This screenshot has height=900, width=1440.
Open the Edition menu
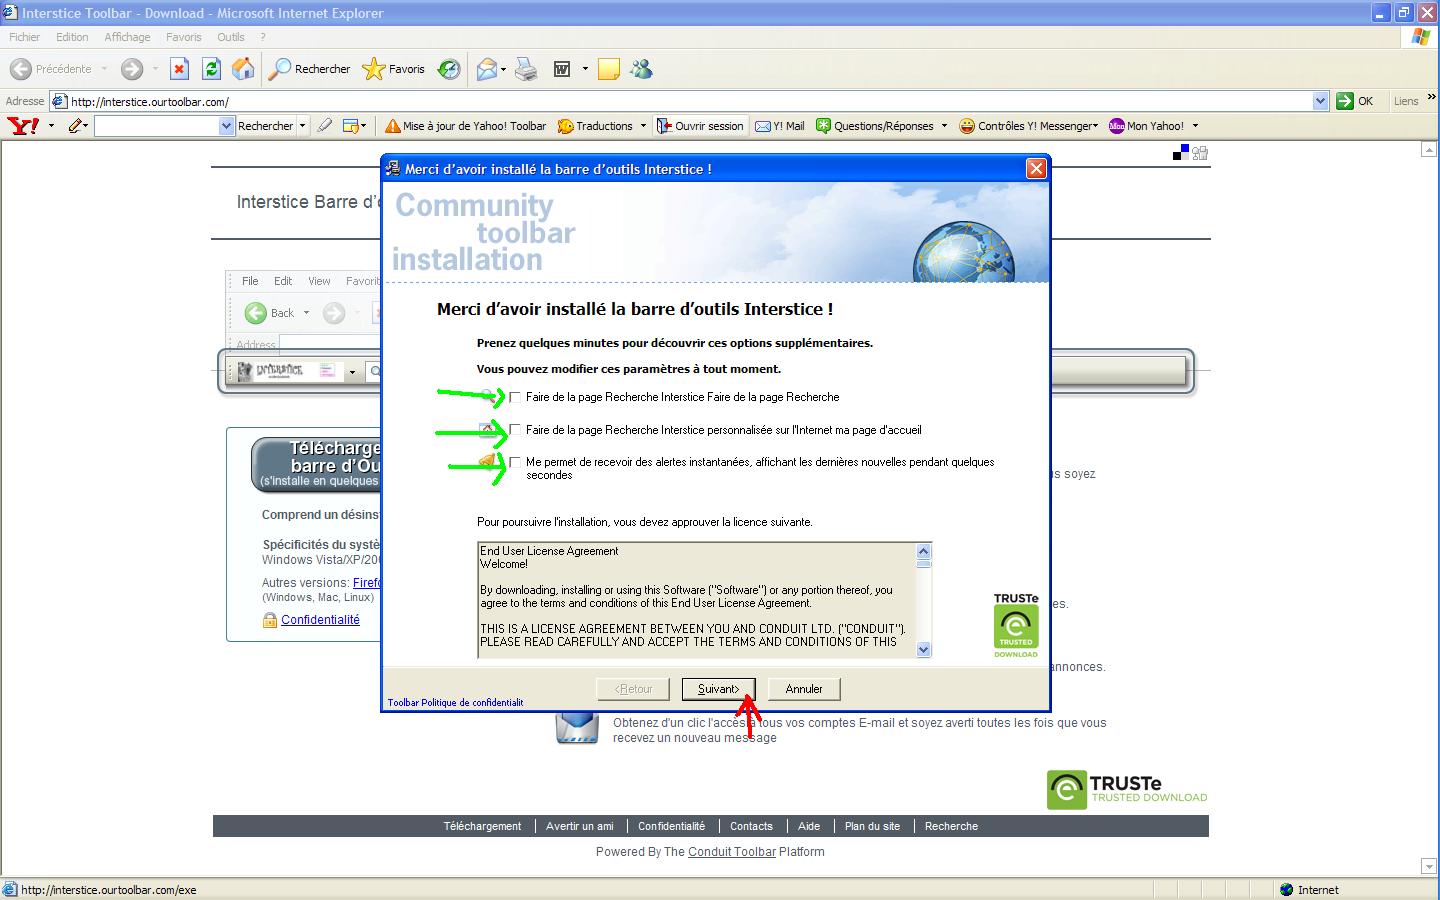(x=72, y=37)
